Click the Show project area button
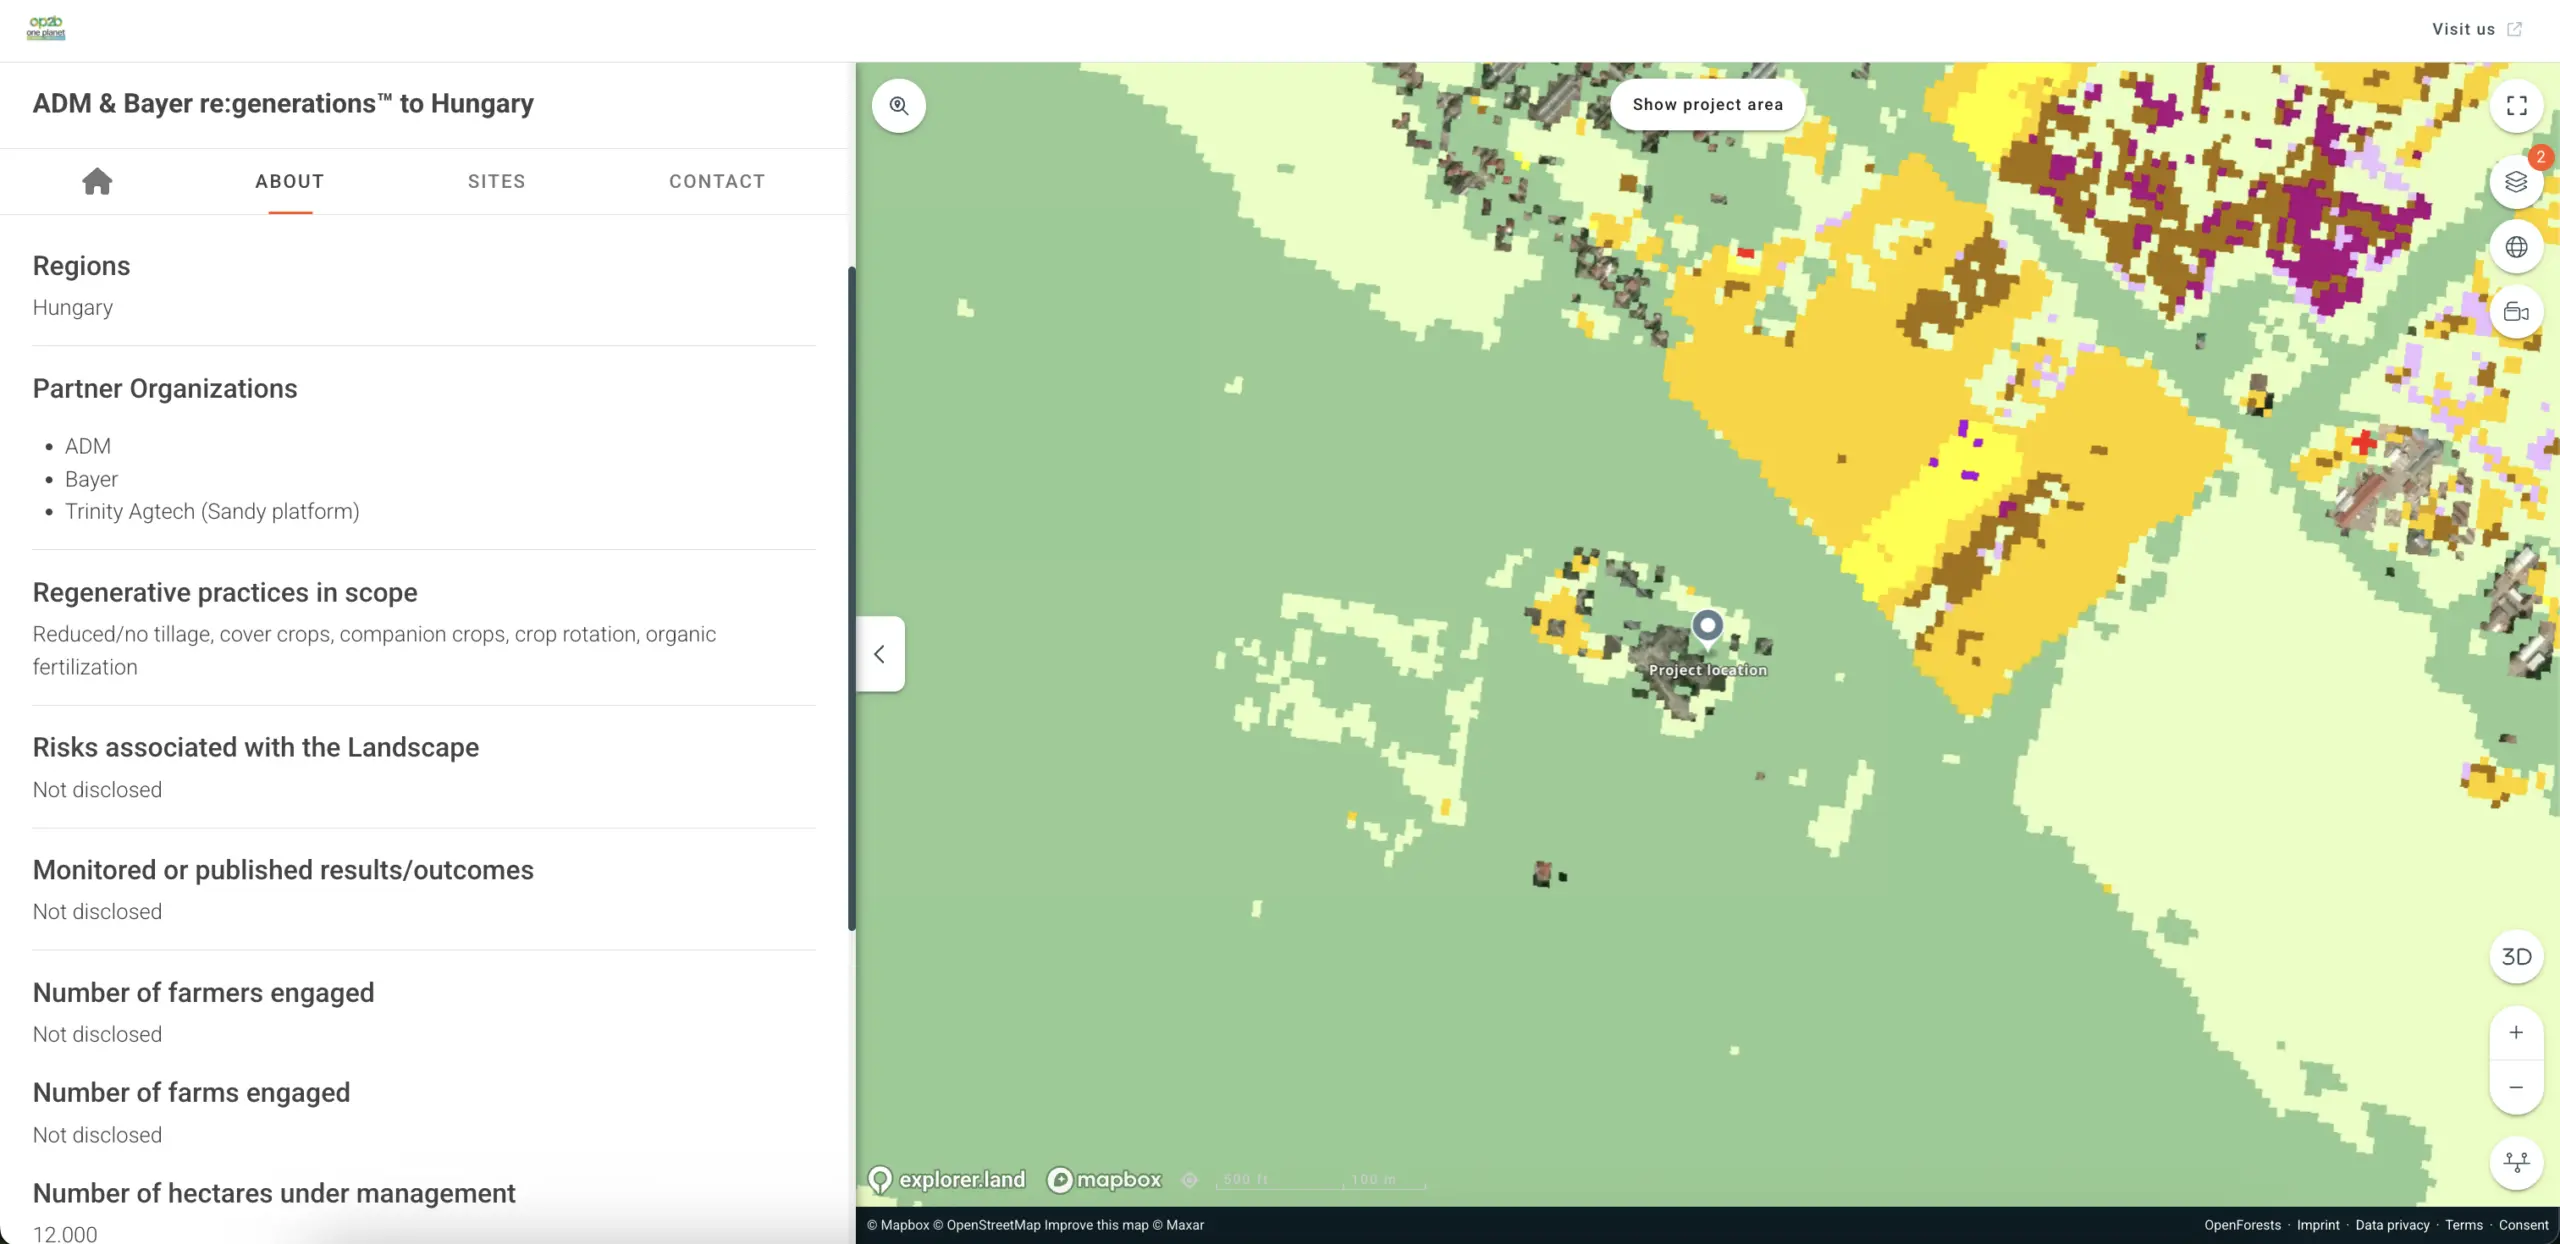The height and width of the screenshot is (1244, 2560). click(x=1707, y=105)
